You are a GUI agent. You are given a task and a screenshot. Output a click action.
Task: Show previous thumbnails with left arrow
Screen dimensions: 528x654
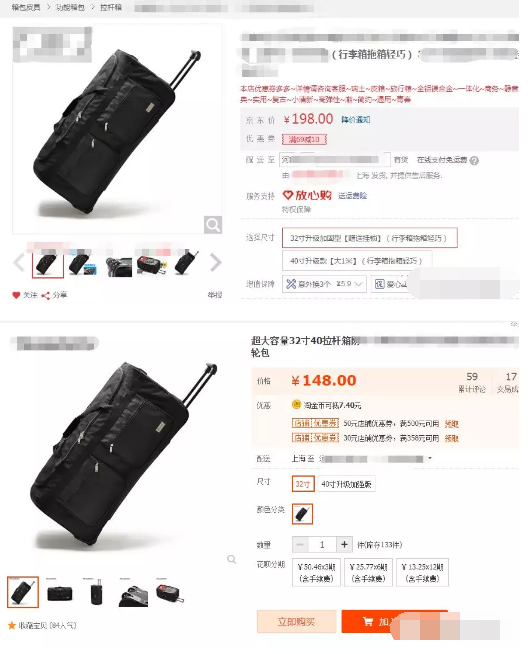pos(19,263)
